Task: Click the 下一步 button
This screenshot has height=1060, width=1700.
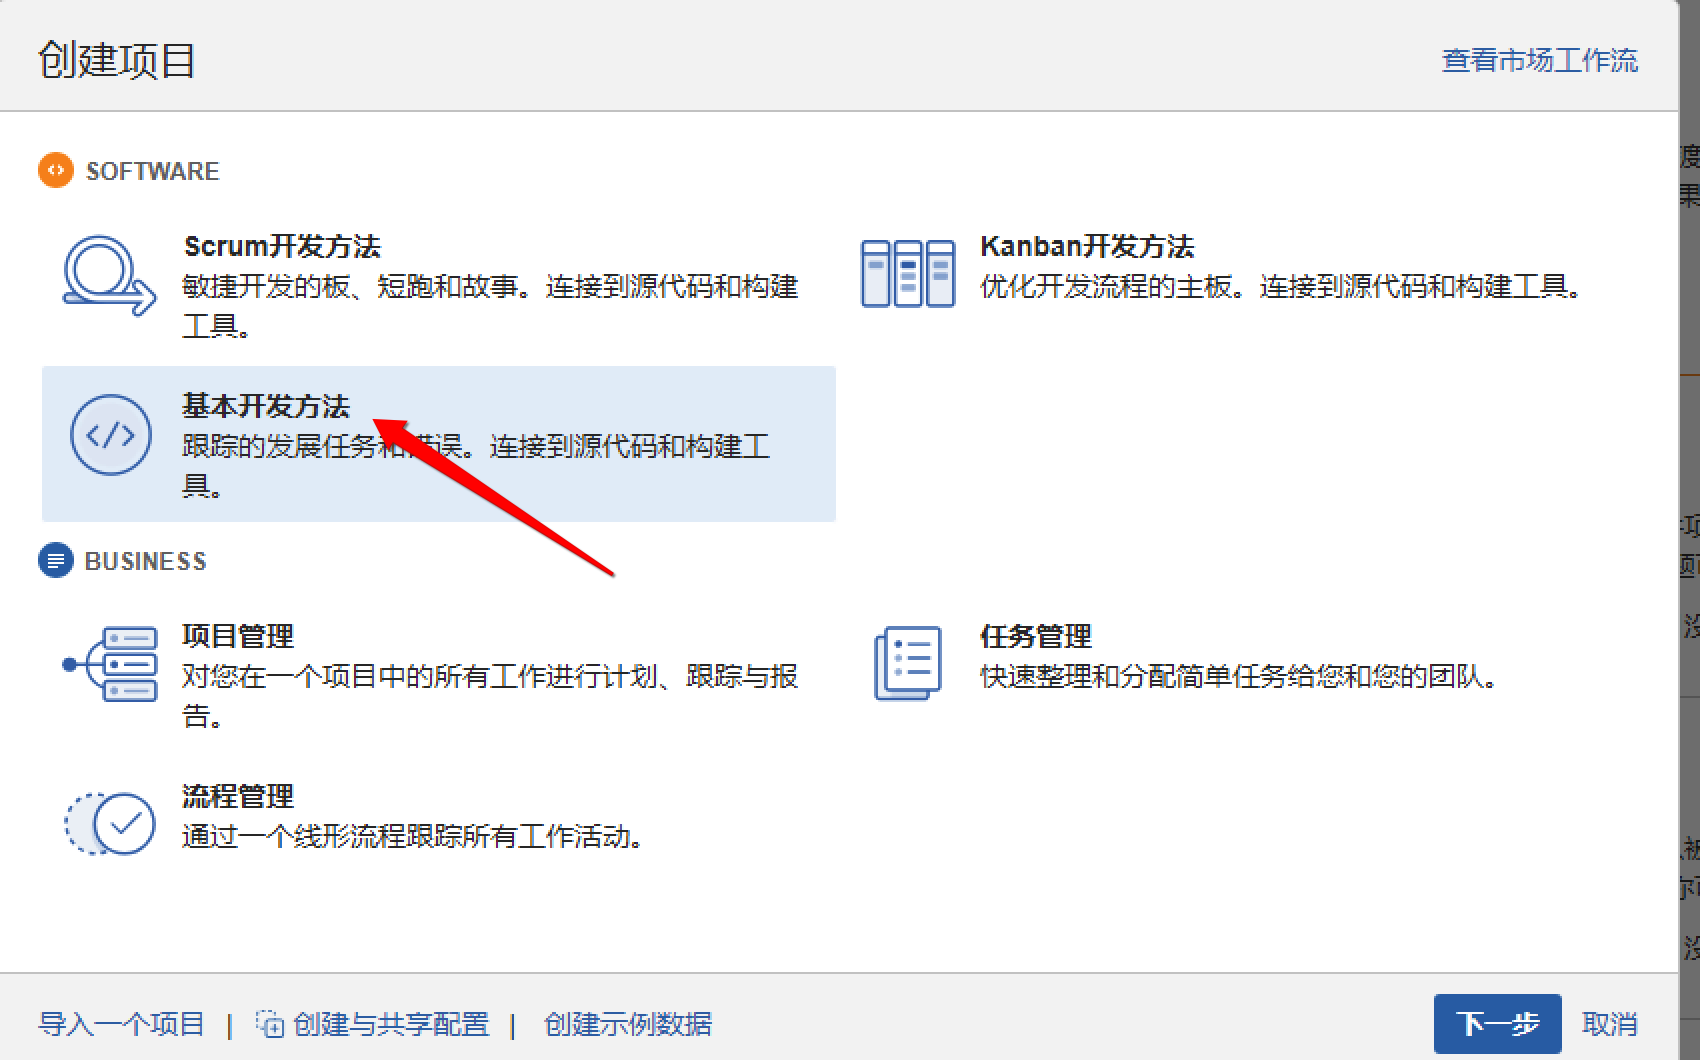Action: tap(1497, 1024)
